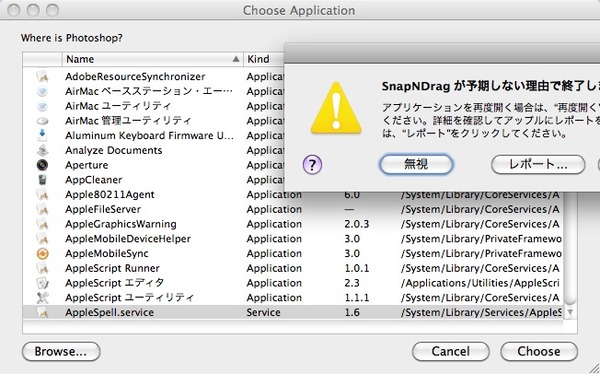This screenshot has width=600, height=374.
Task: Click the Choose button
Action: pyautogui.click(x=539, y=351)
